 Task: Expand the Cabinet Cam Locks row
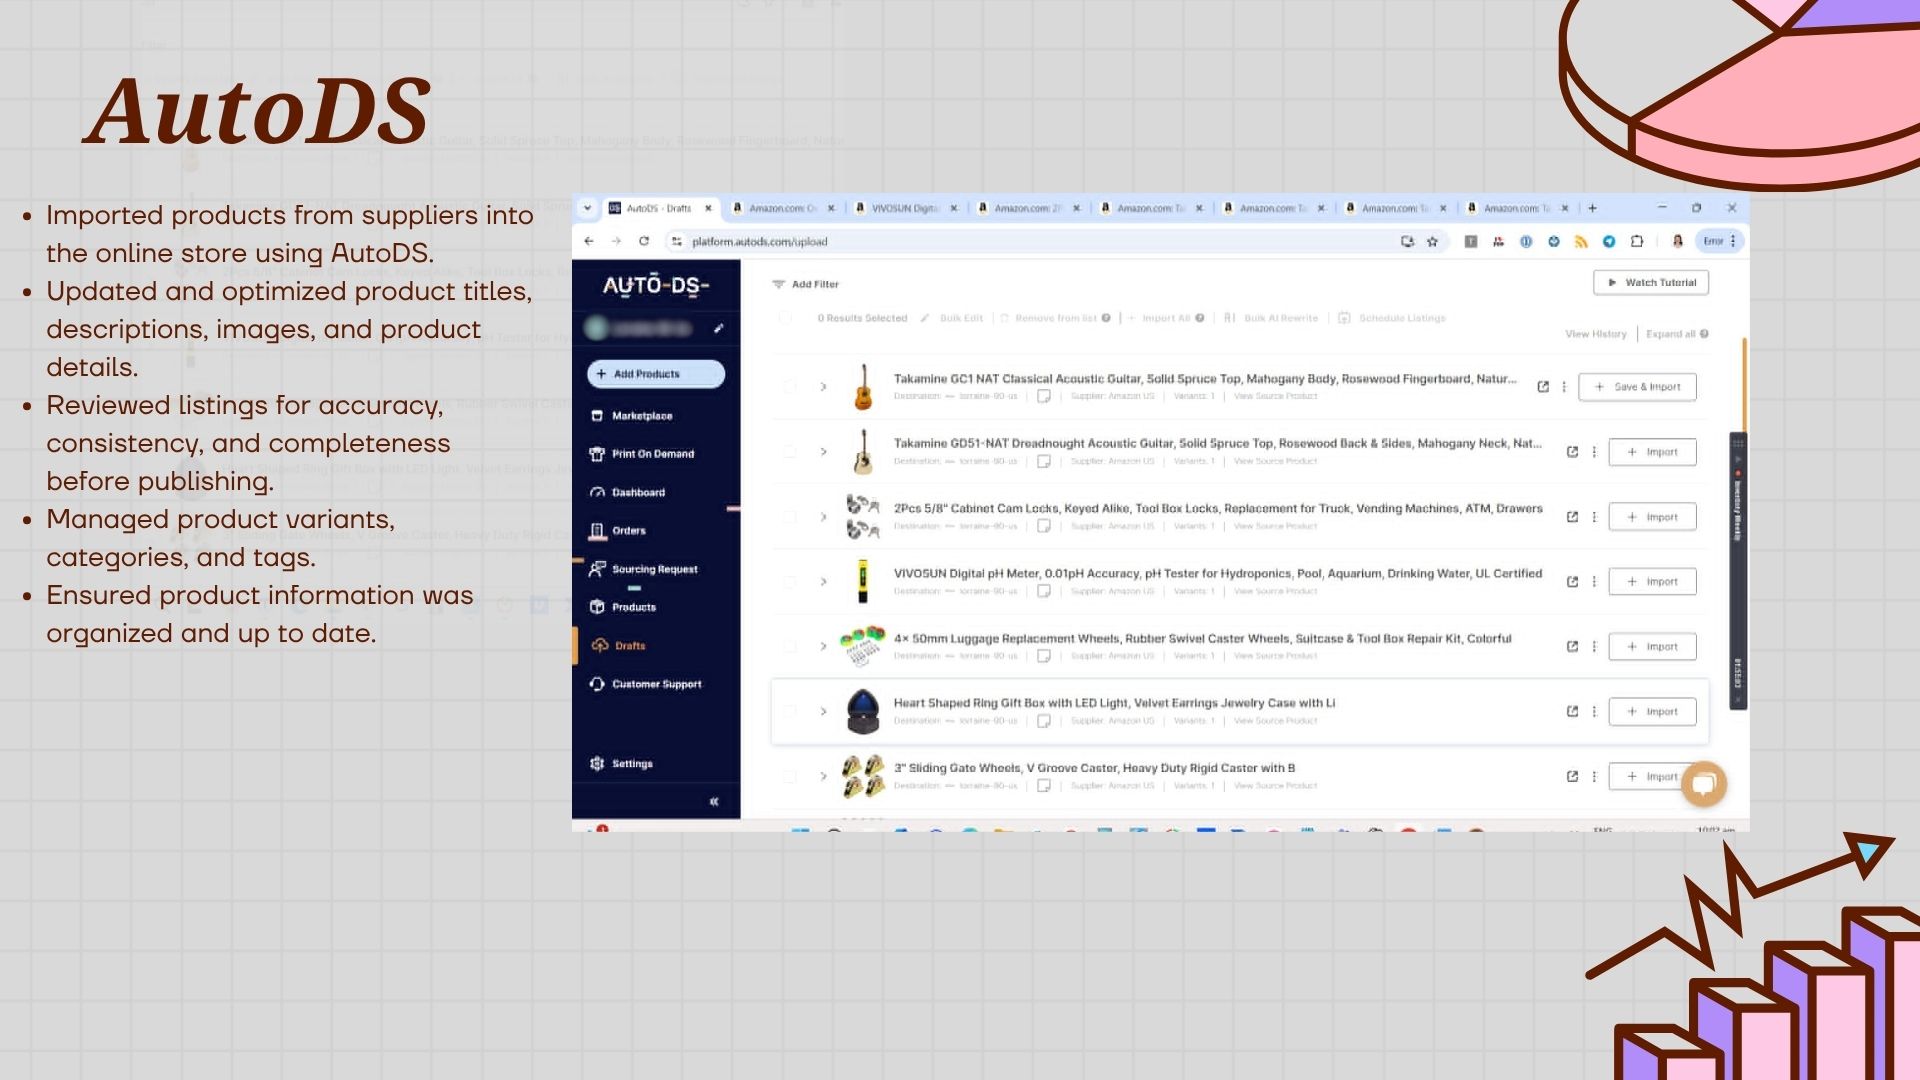pyautogui.click(x=823, y=517)
